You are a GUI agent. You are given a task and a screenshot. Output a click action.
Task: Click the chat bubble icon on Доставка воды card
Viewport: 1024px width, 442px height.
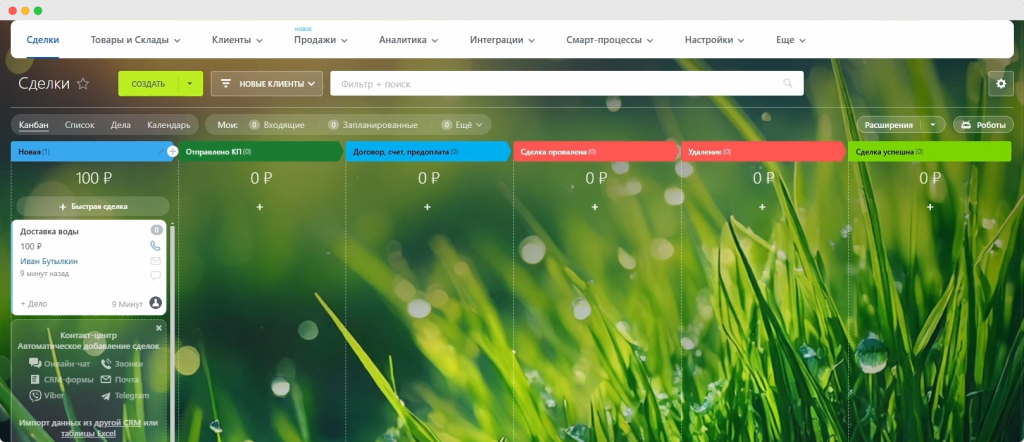[x=155, y=276]
